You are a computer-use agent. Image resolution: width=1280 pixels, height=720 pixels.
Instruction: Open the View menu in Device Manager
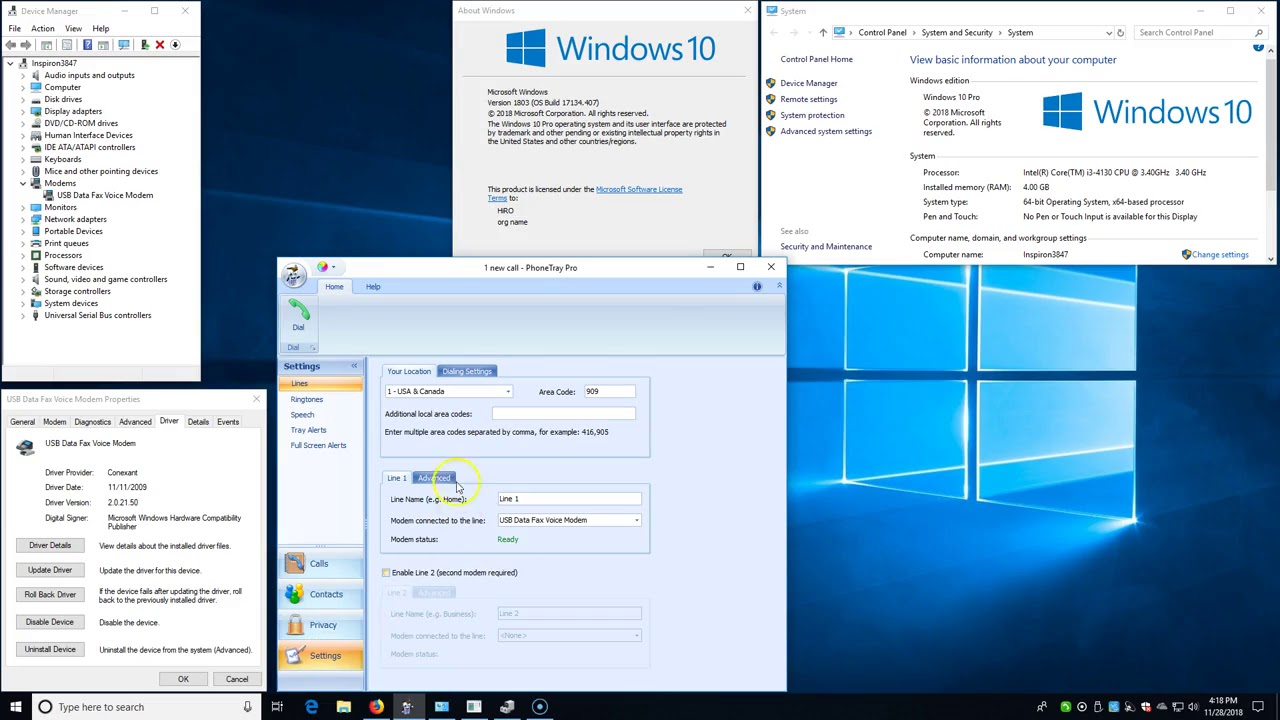point(73,29)
